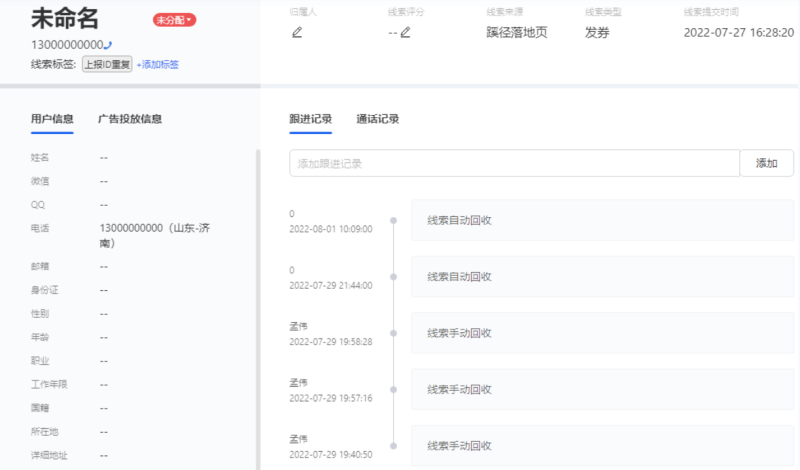This screenshot has width=800, height=470.
Task: Click the timestamp 2022-07-29 19:40:50
Action: point(331,454)
